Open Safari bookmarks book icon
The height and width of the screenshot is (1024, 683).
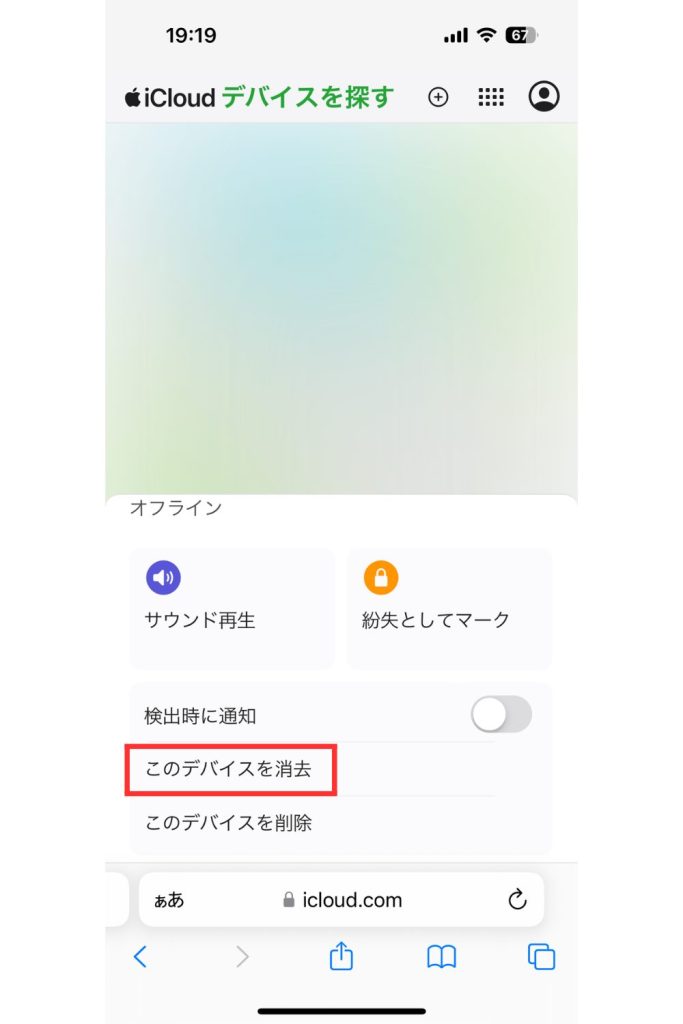tap(441, 957)
